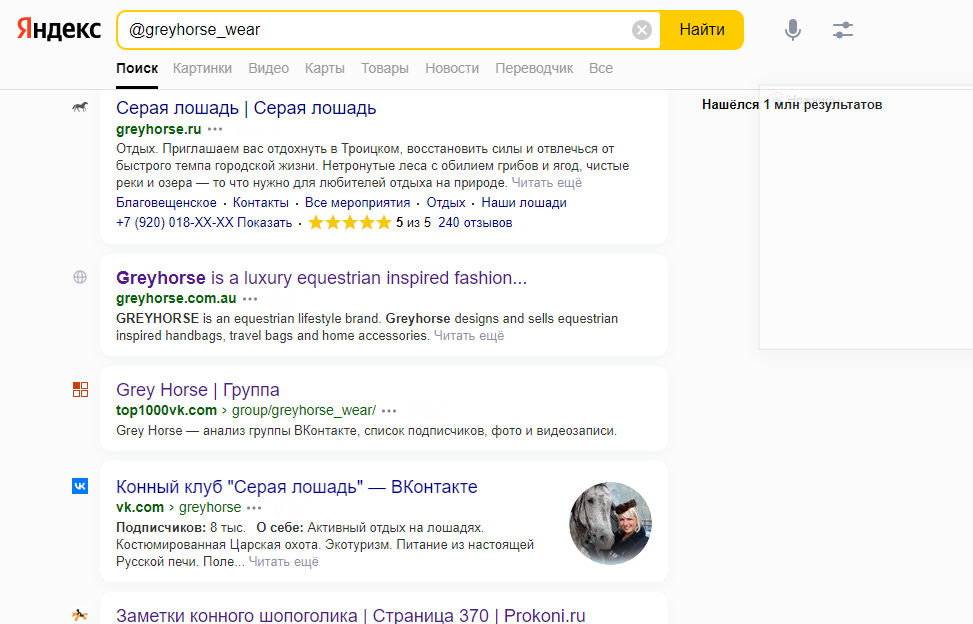Open the Благовещенское sitelink
The image size is (973, 624).
pos(166,202)
